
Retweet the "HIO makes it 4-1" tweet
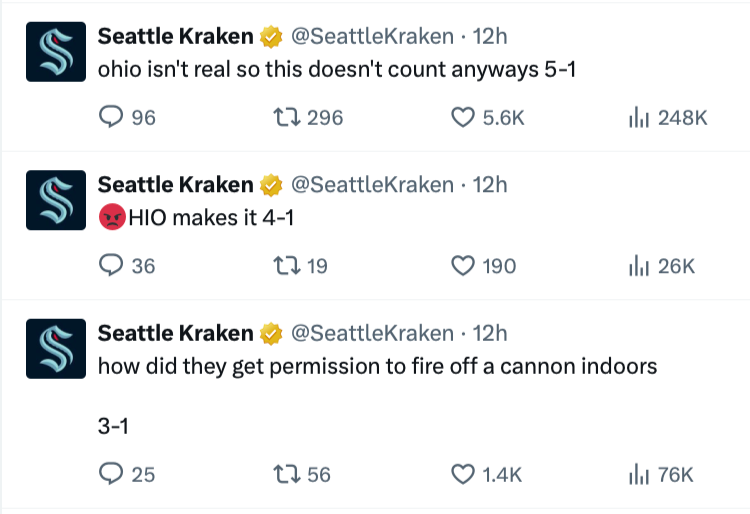(x=287, y=265)
